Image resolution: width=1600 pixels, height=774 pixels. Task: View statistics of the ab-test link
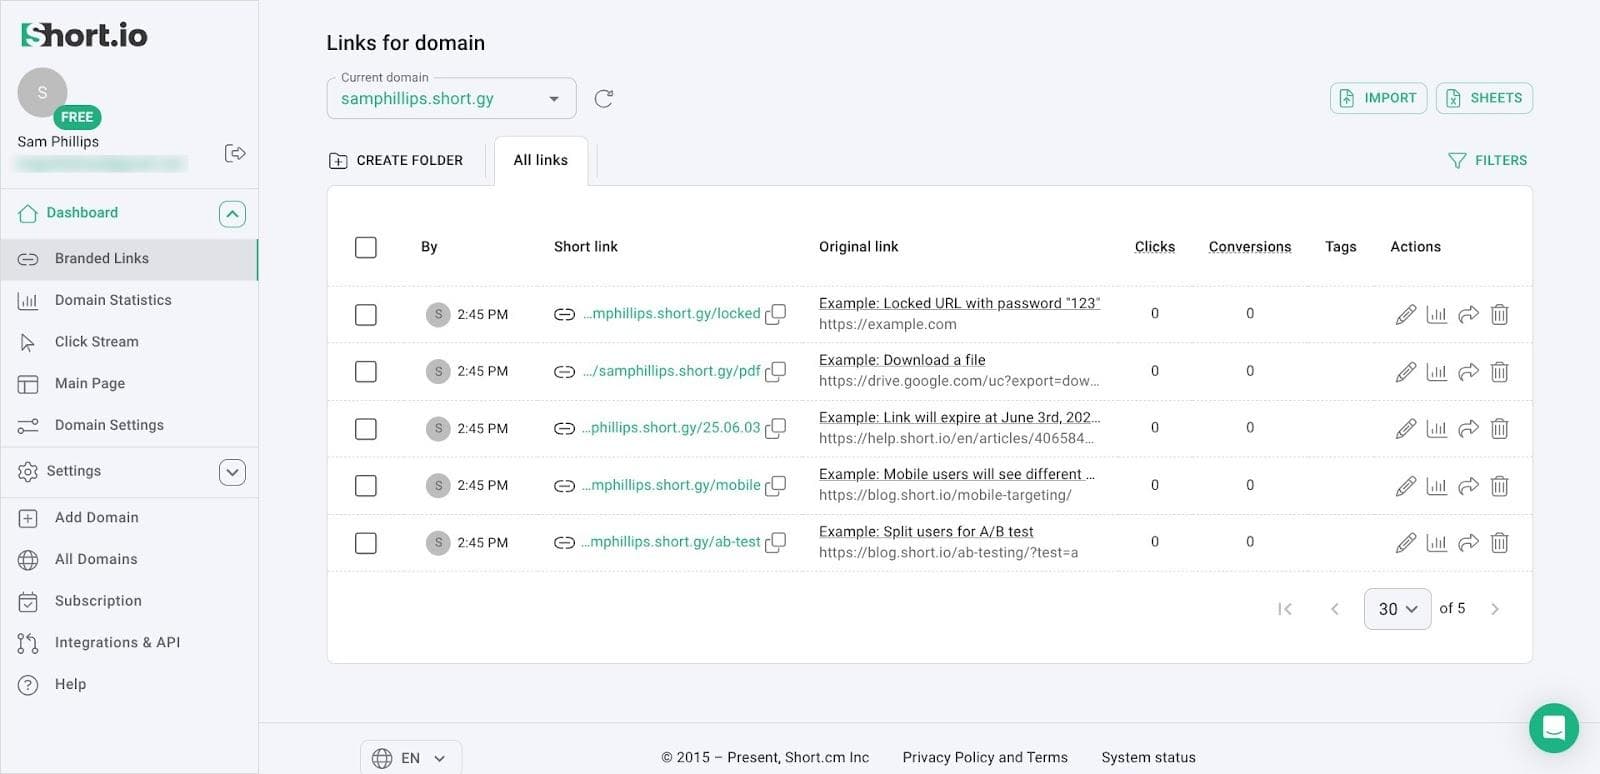click(x=1436, y=543)
